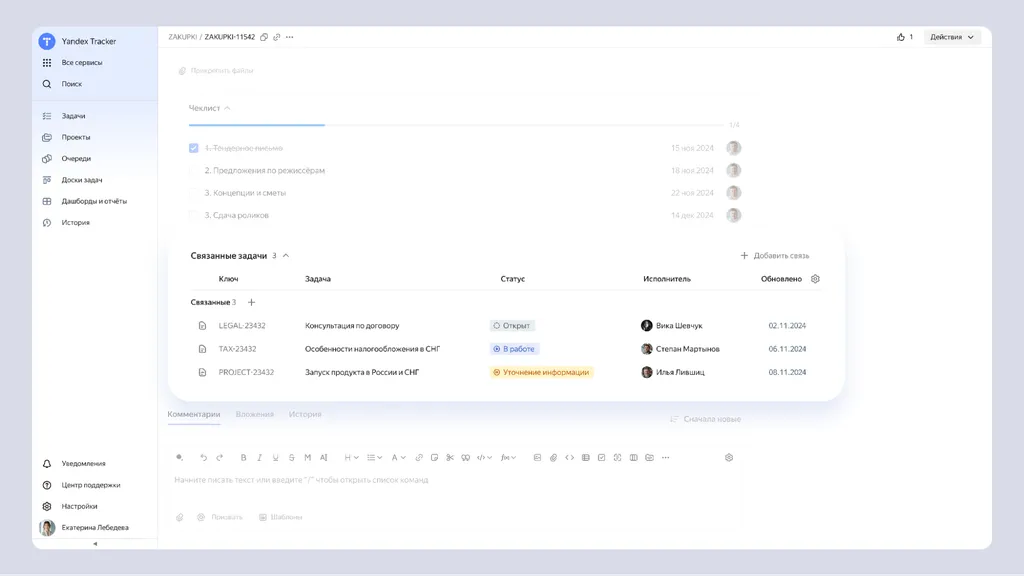Check Предложения по режиссёрам checklist item
Image resolution: width=1024 pixels, height=576 pixels.
194,170
